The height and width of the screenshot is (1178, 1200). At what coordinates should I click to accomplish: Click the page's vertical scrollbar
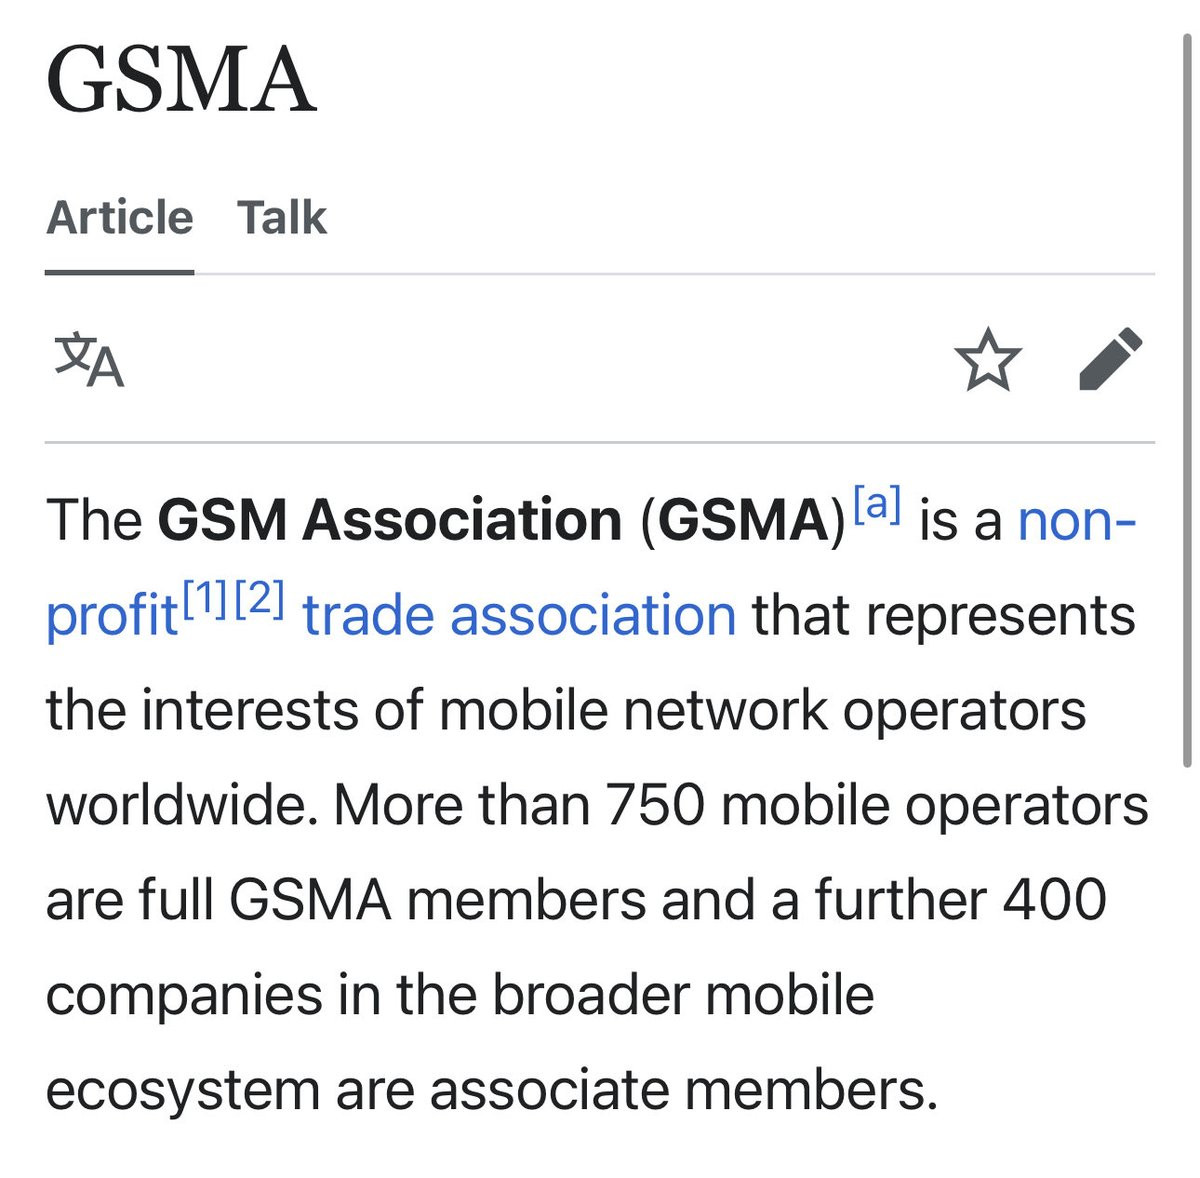pos(1187,400)
